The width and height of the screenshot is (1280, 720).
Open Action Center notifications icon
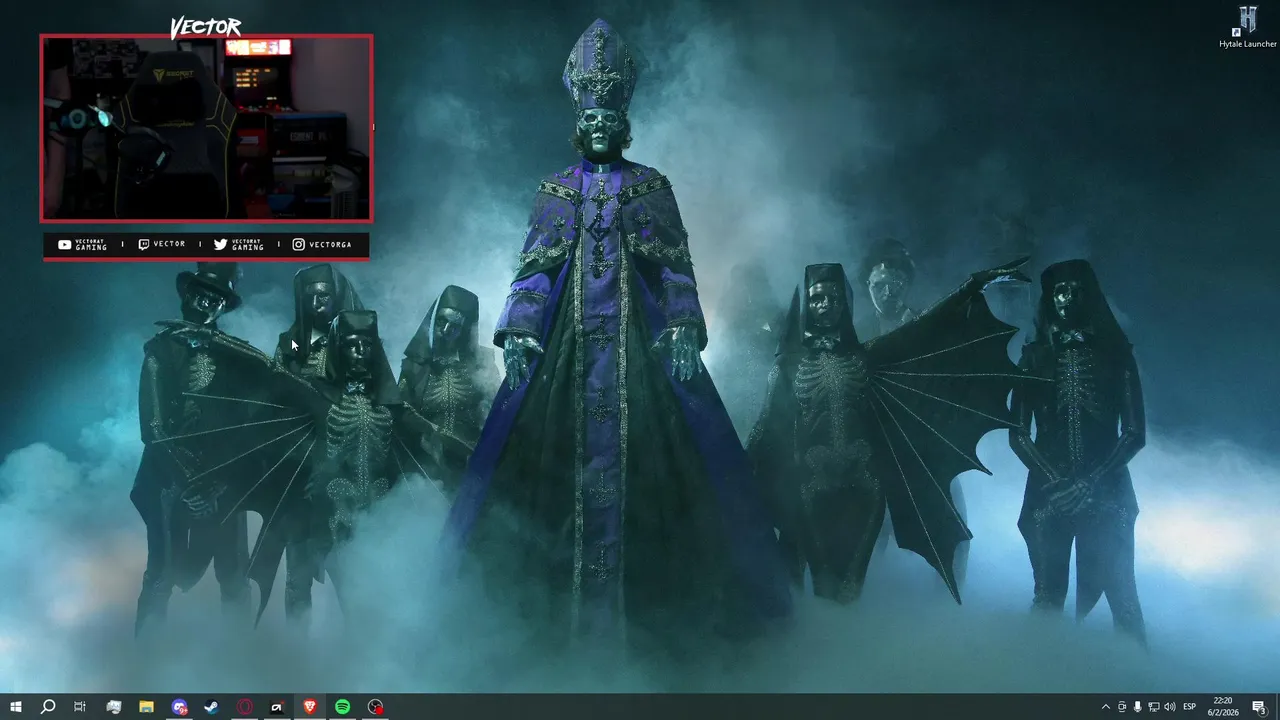click(x=1260, y=707)
